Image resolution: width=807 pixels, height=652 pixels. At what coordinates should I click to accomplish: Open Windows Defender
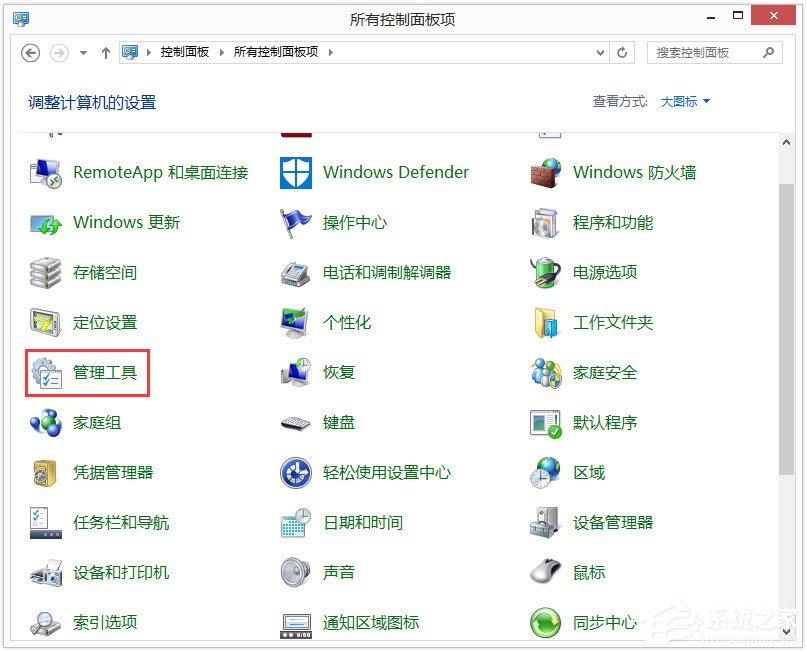click(x=394, y=172)
